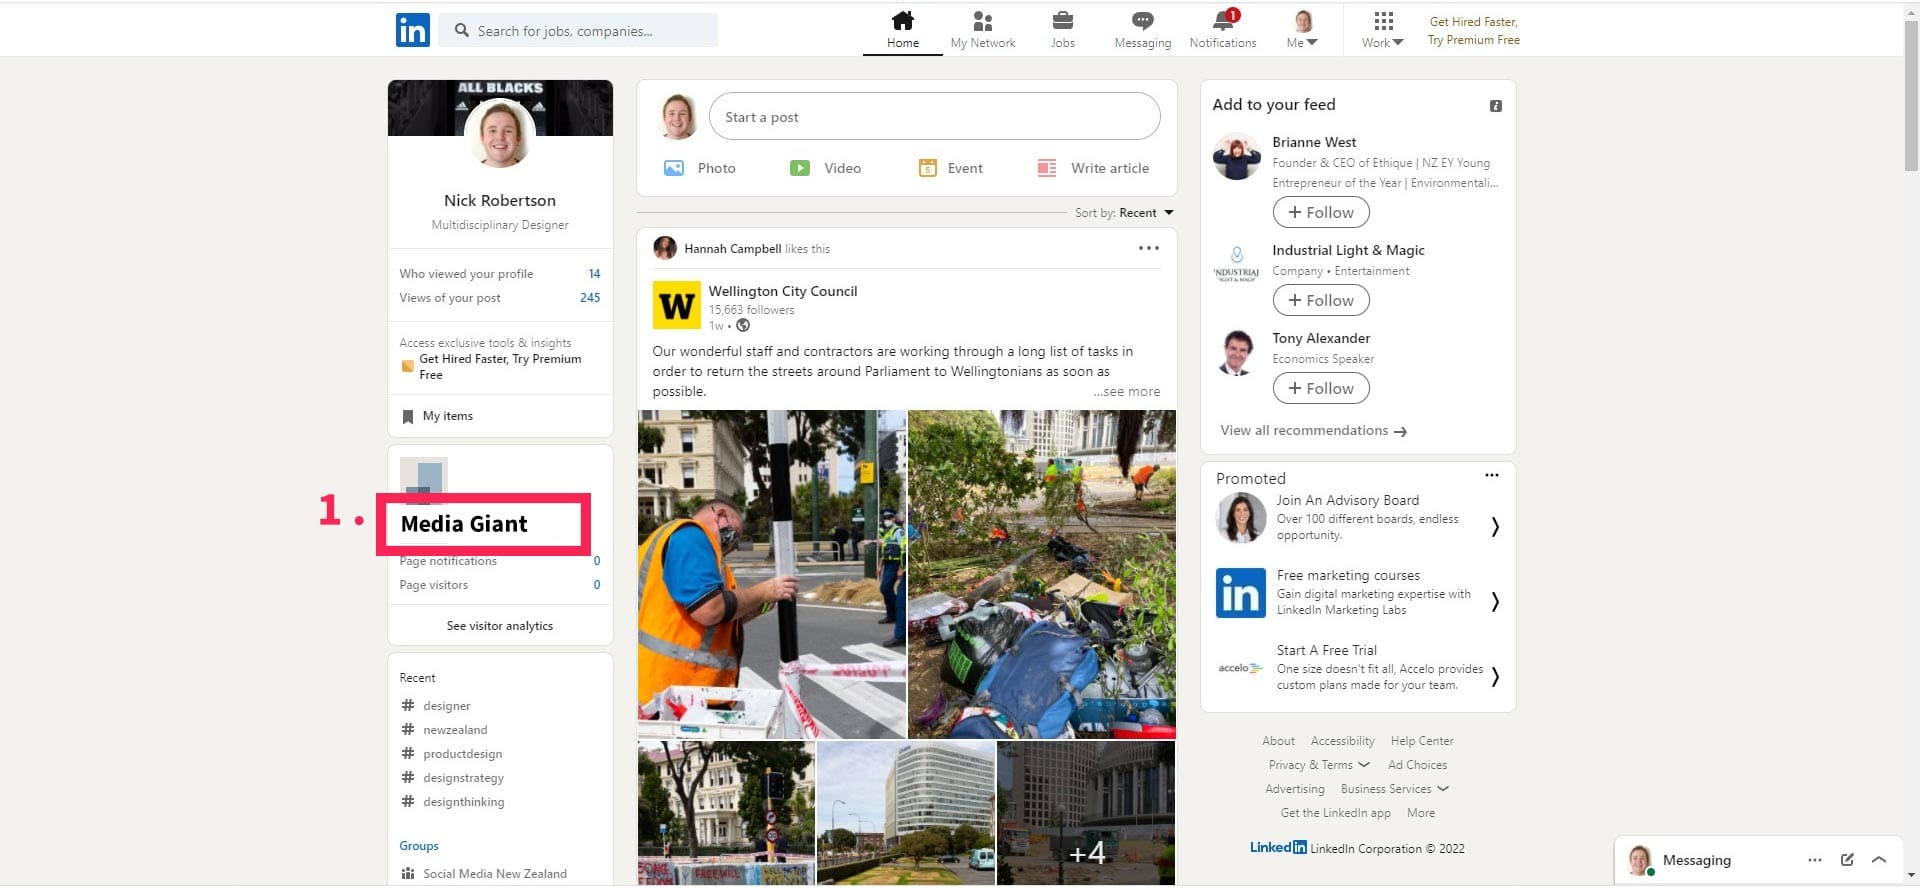Click the search for jobs field
The image size is (1920, 889).
coord(579,31)
